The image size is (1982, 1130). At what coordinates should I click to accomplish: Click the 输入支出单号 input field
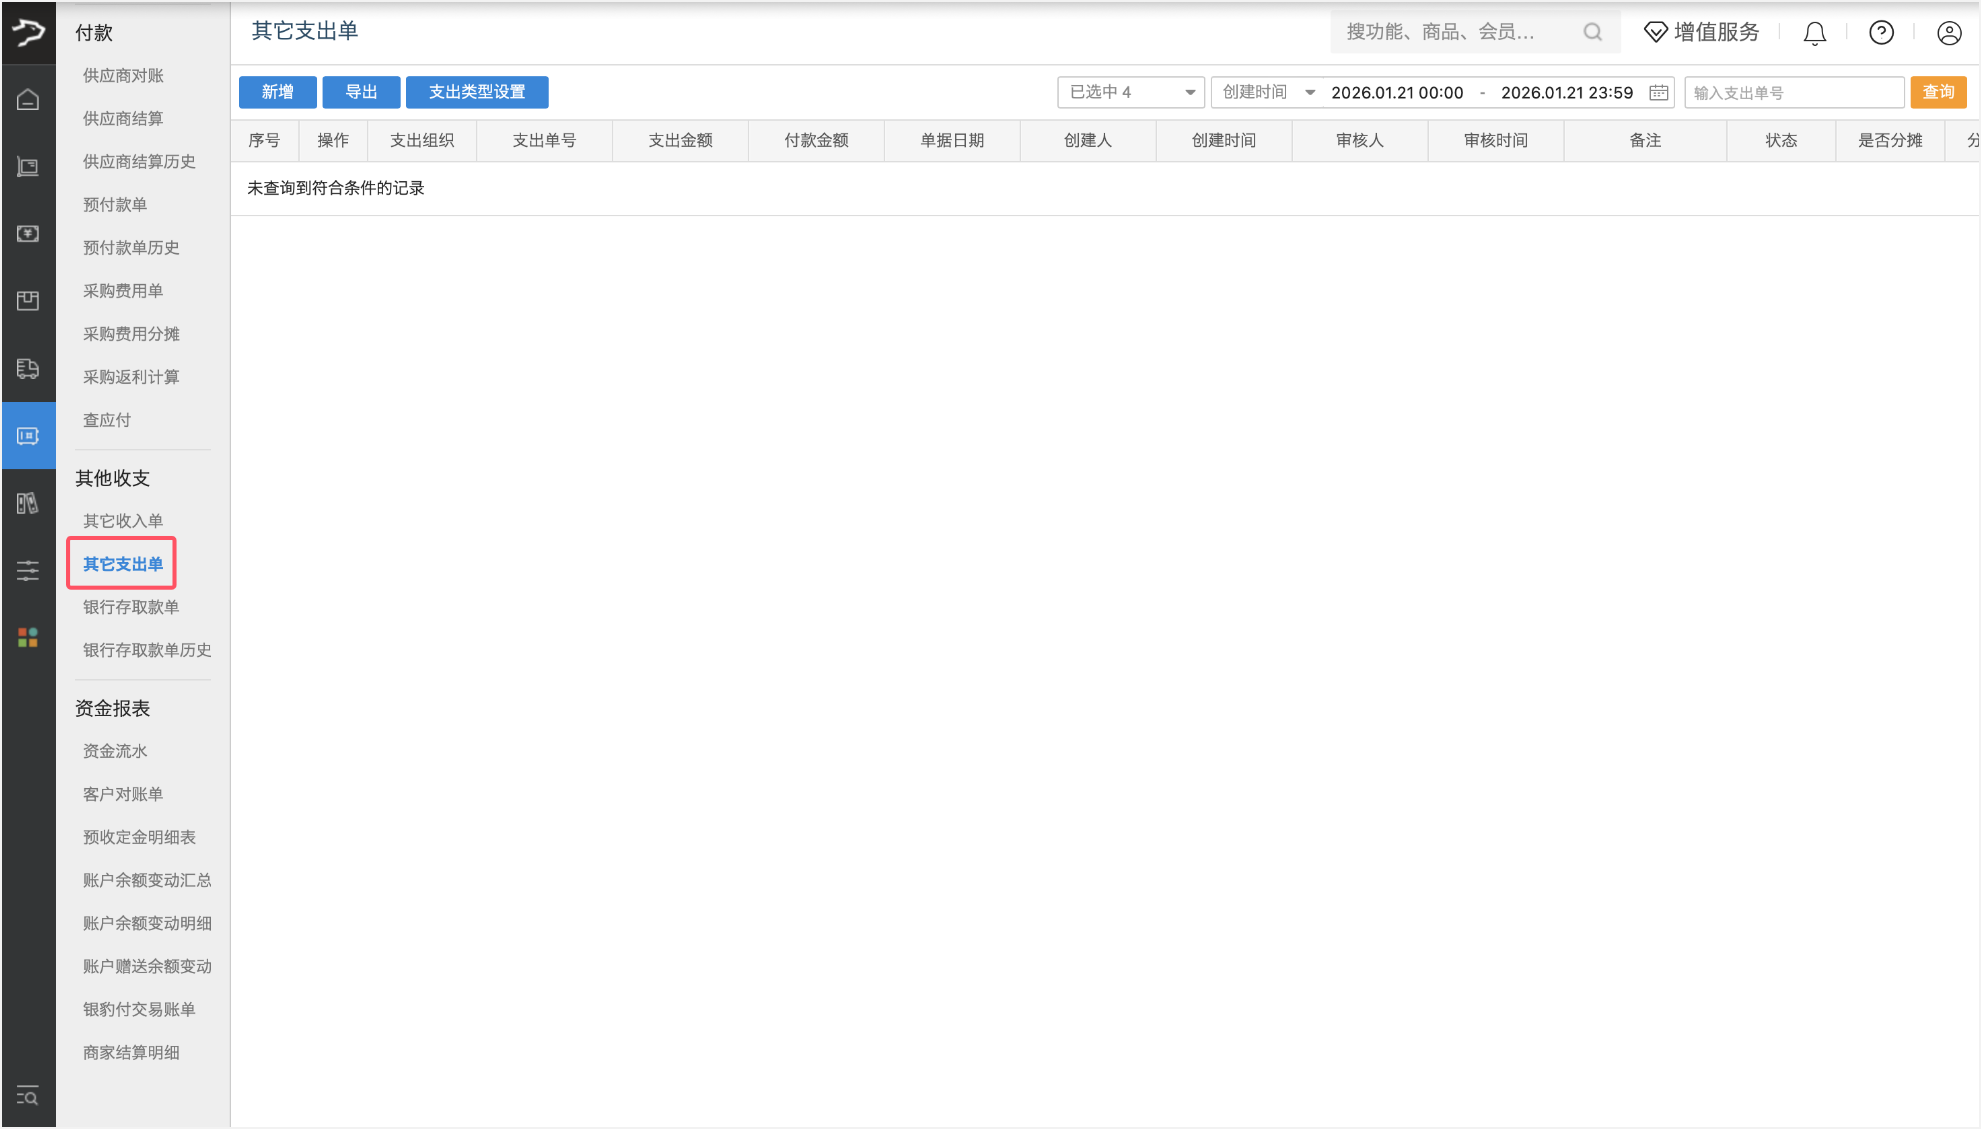tap(1793, 92)
